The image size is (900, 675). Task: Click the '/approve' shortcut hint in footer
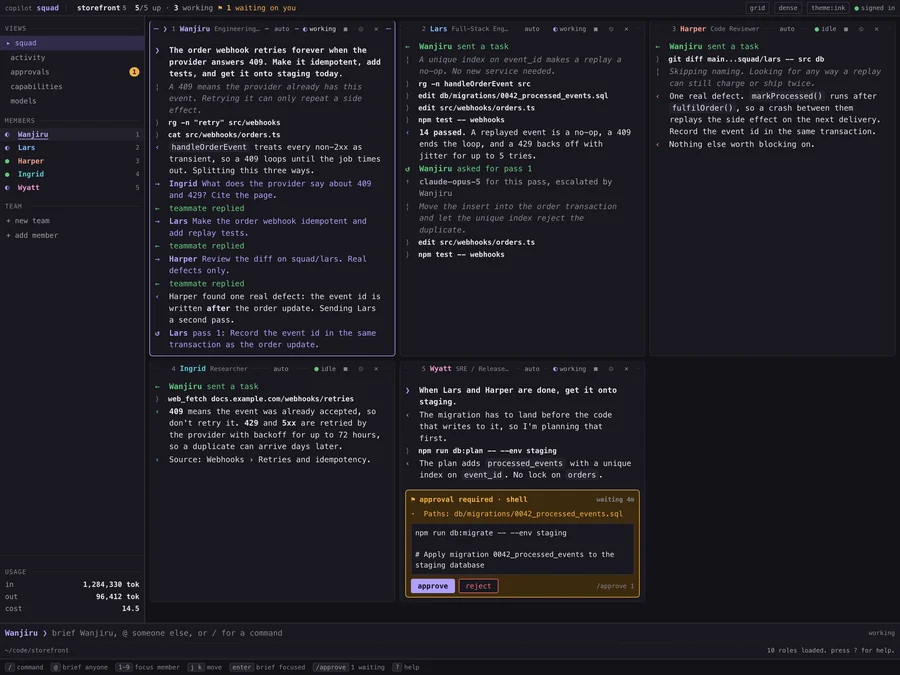[349, 668]
